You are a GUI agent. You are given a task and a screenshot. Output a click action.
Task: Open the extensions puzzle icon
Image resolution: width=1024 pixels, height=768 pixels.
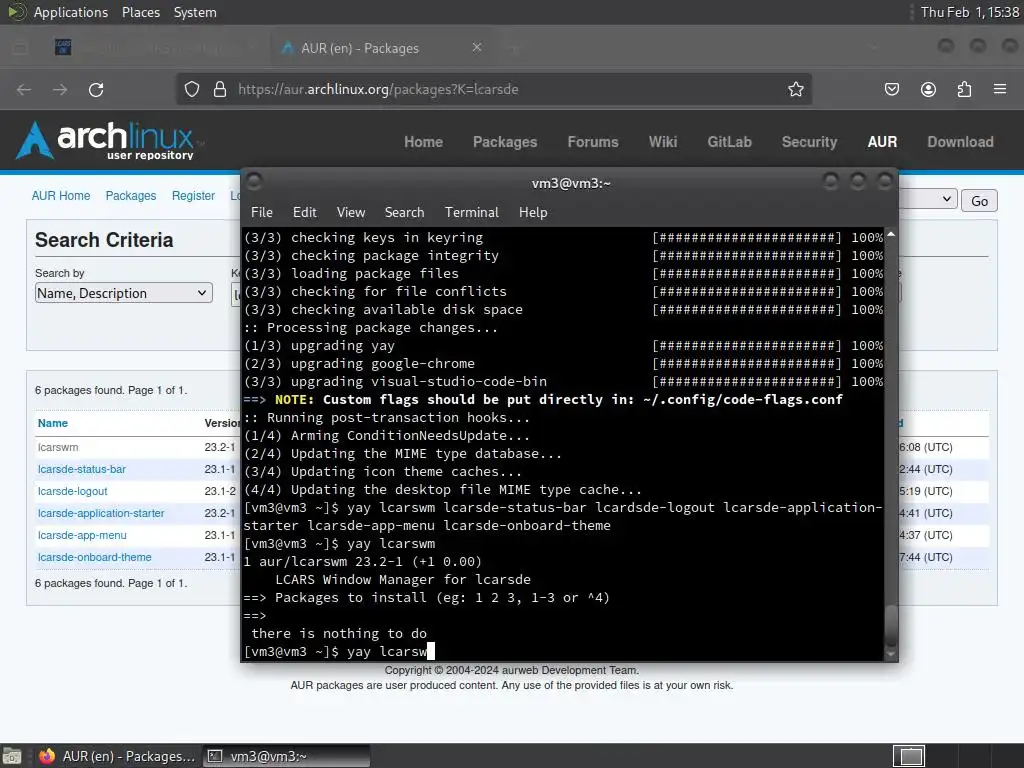(964, 89)
